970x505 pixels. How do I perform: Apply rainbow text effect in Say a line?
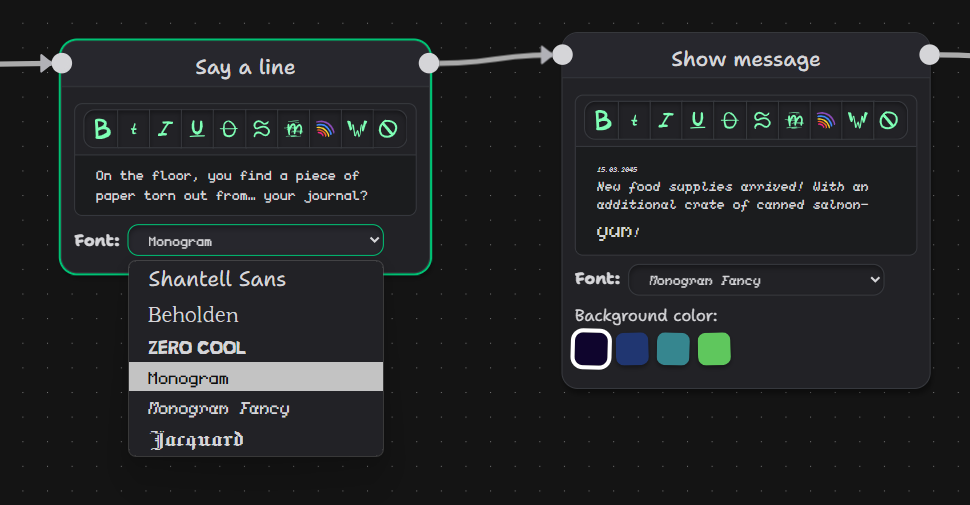coord(325,128)
